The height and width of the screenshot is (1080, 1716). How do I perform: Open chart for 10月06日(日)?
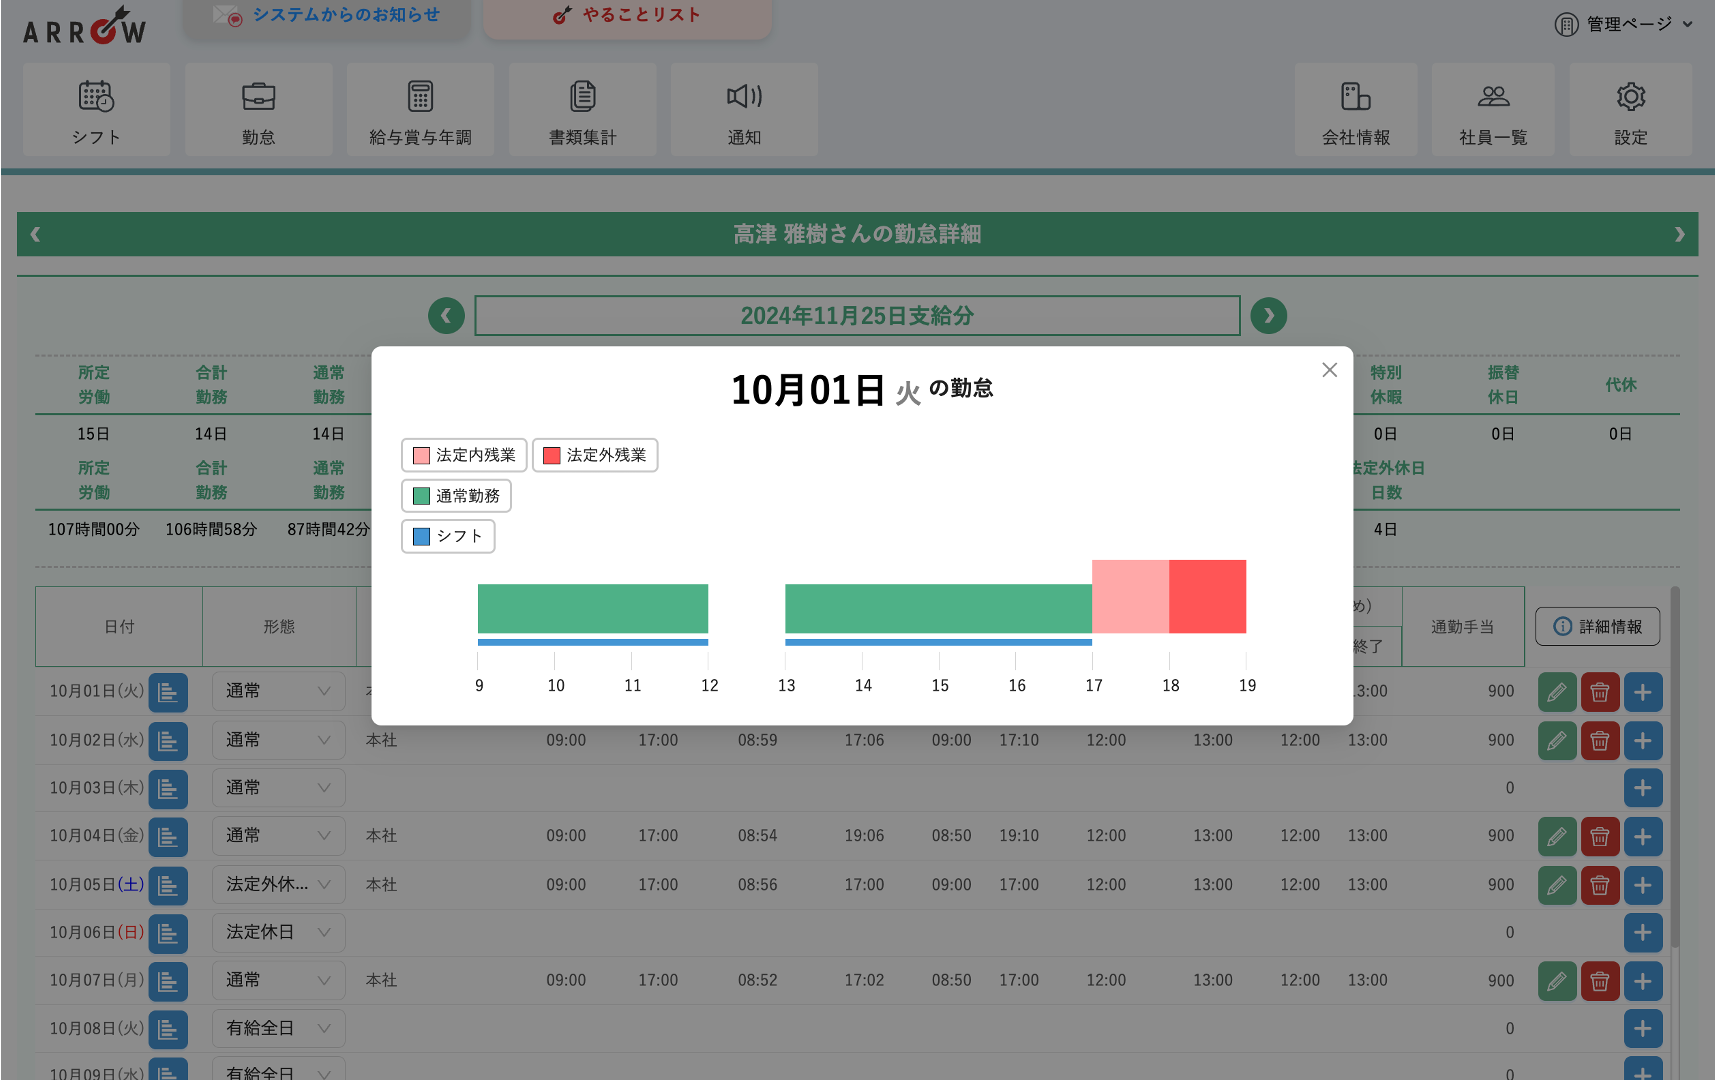click(168, 933)
